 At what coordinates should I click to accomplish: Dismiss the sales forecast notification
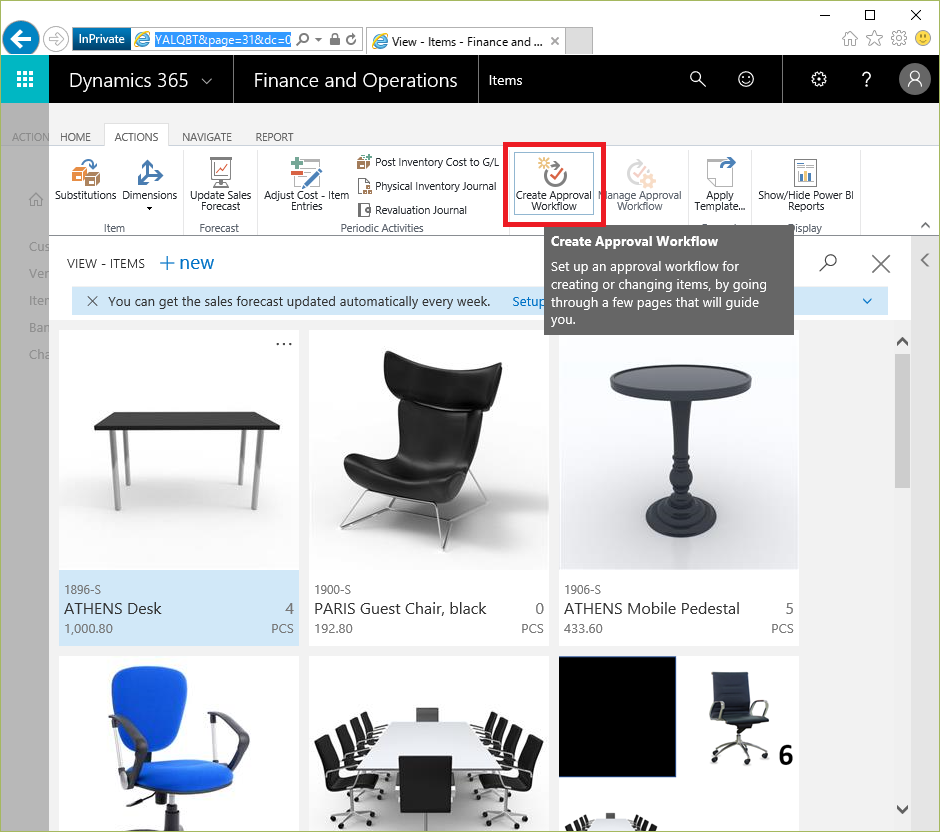tap(92, 301)
